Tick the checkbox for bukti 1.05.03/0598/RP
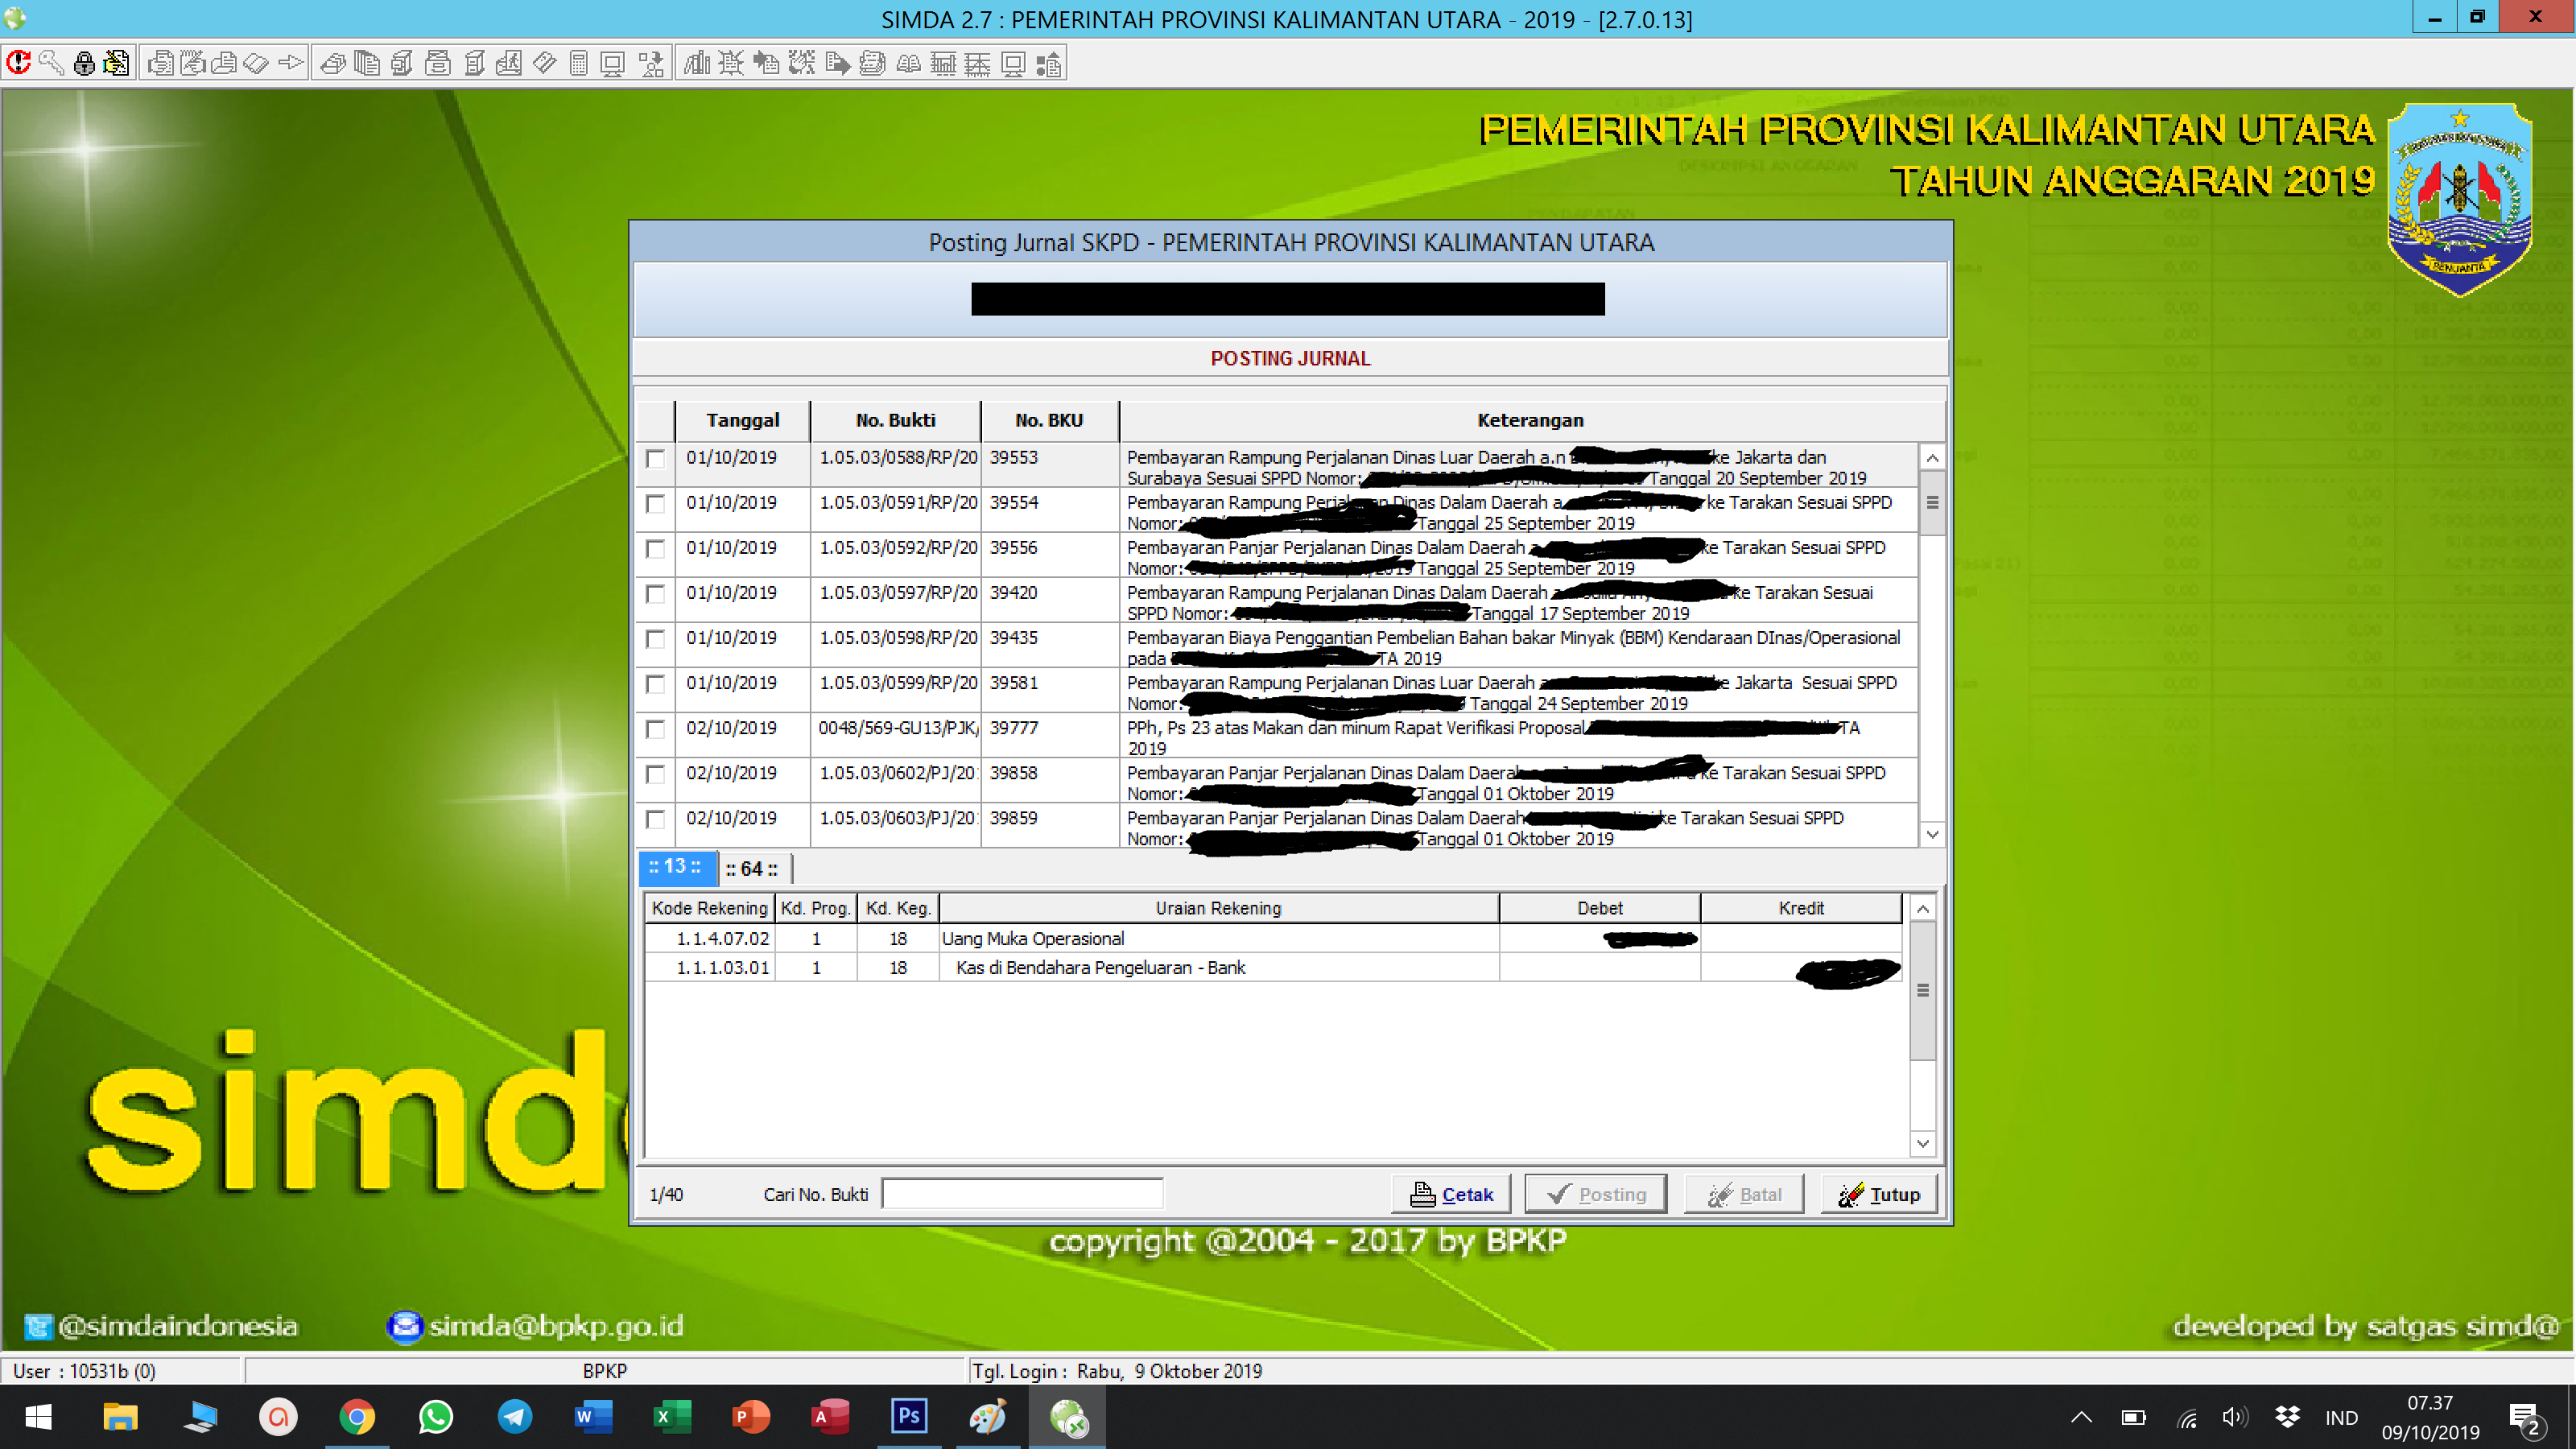2576x1449 pixels. pos(655,639)
